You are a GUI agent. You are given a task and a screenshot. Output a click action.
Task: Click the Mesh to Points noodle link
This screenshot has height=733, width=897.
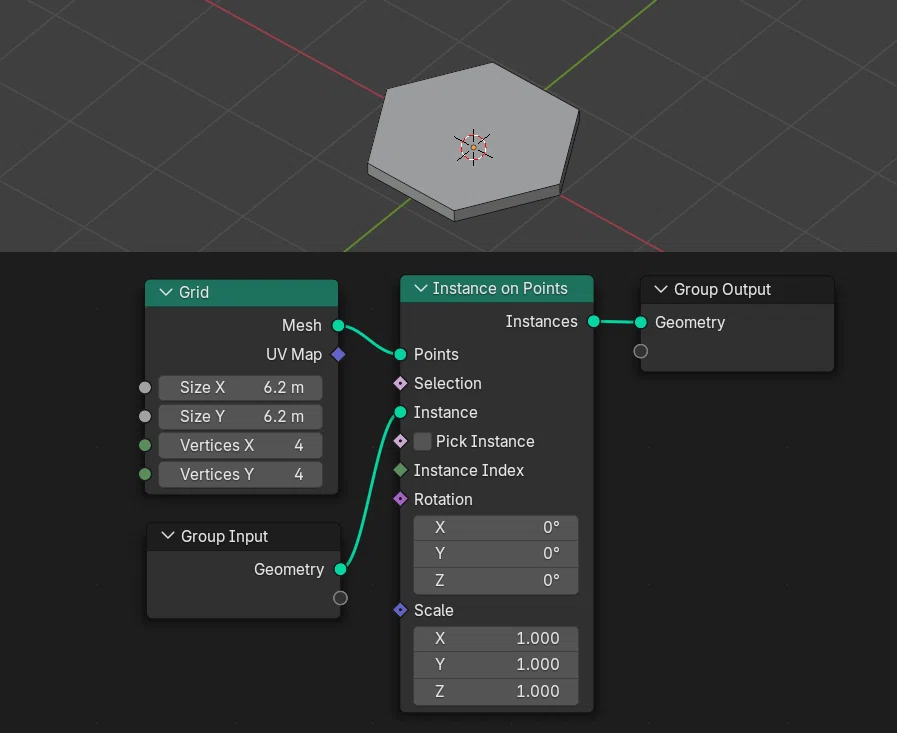[x=369, y=341]
